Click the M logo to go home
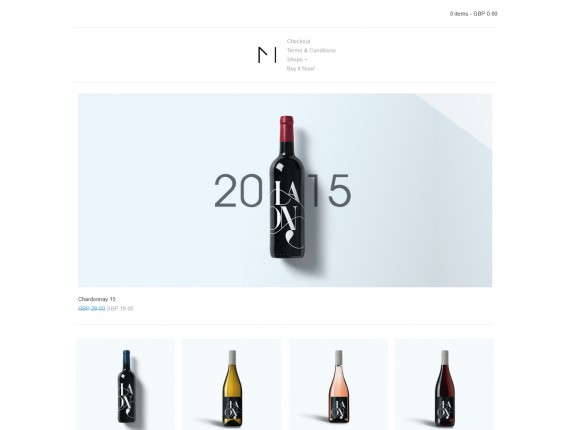Viewport: 570px width, 430px height. click(267, 55)
